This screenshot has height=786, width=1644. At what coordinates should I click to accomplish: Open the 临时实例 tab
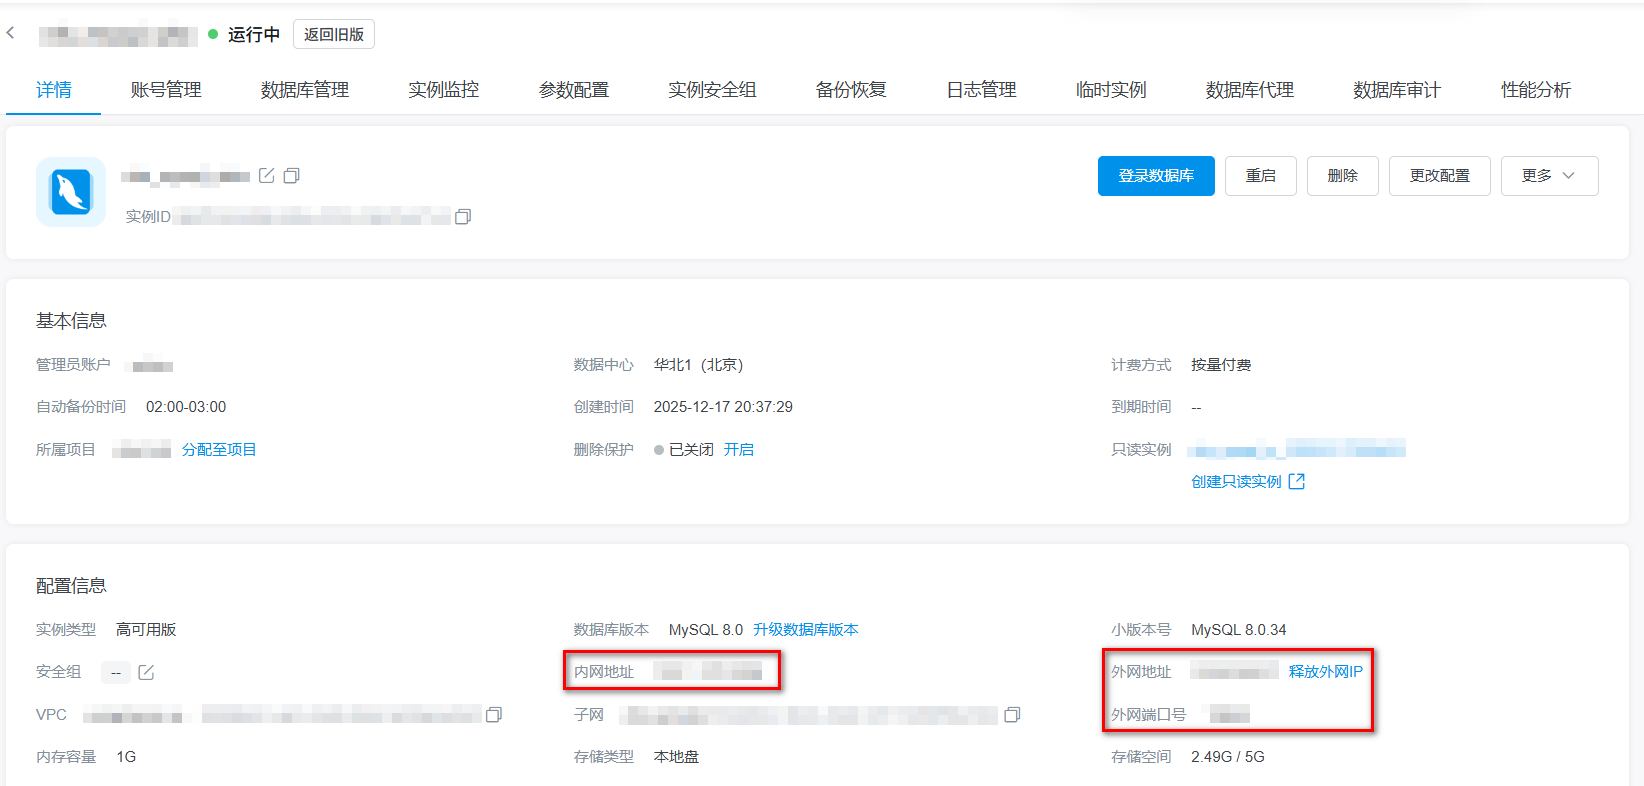(1111, 90)
